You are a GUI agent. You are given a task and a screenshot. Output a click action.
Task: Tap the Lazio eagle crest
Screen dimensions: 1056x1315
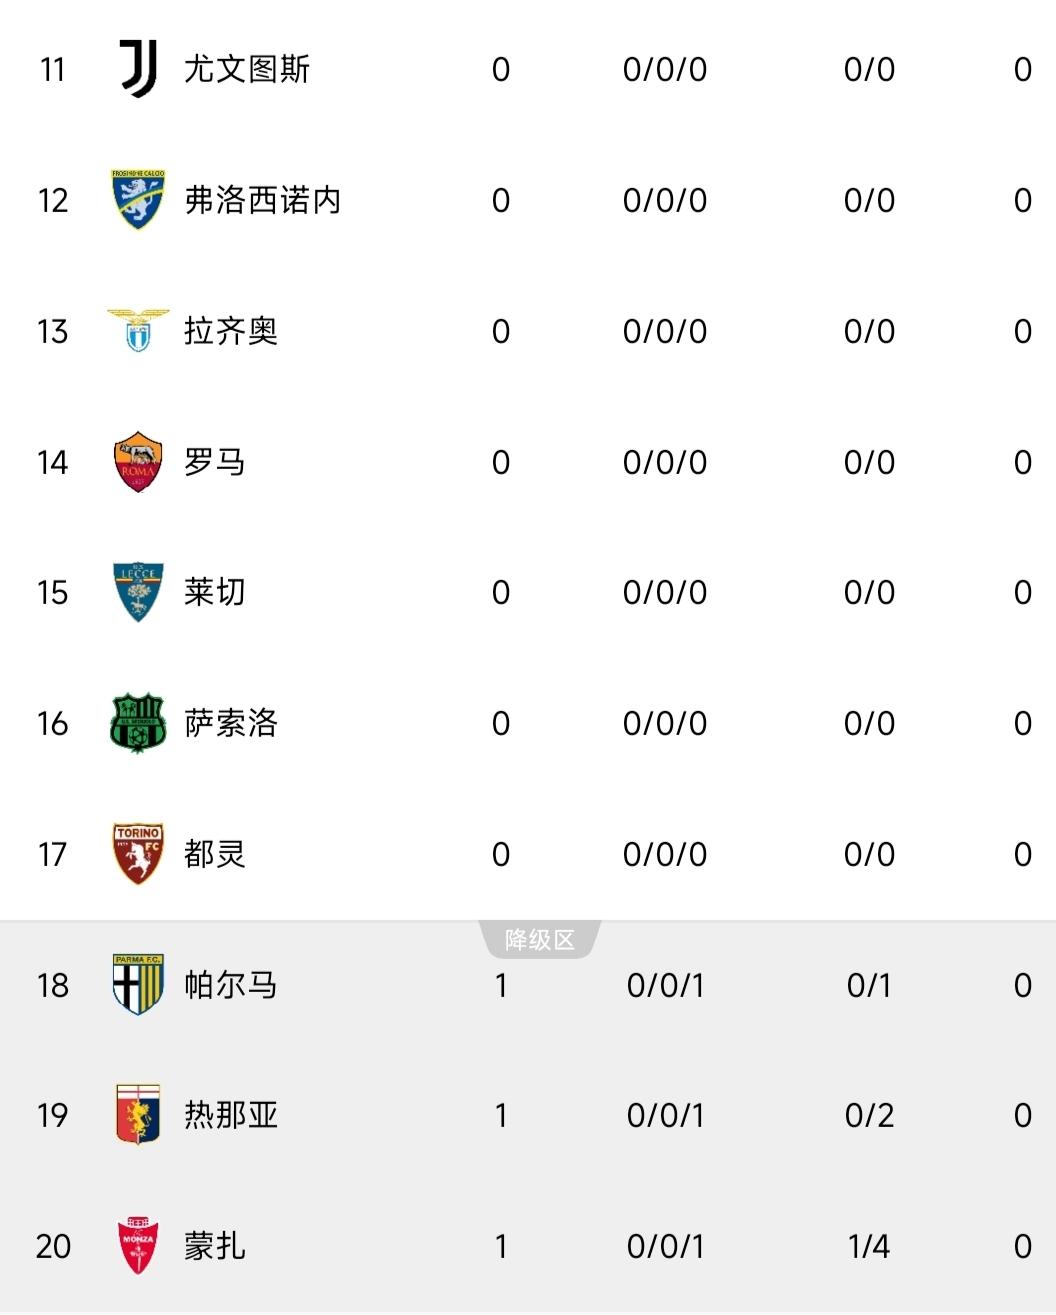coord(138,331)
